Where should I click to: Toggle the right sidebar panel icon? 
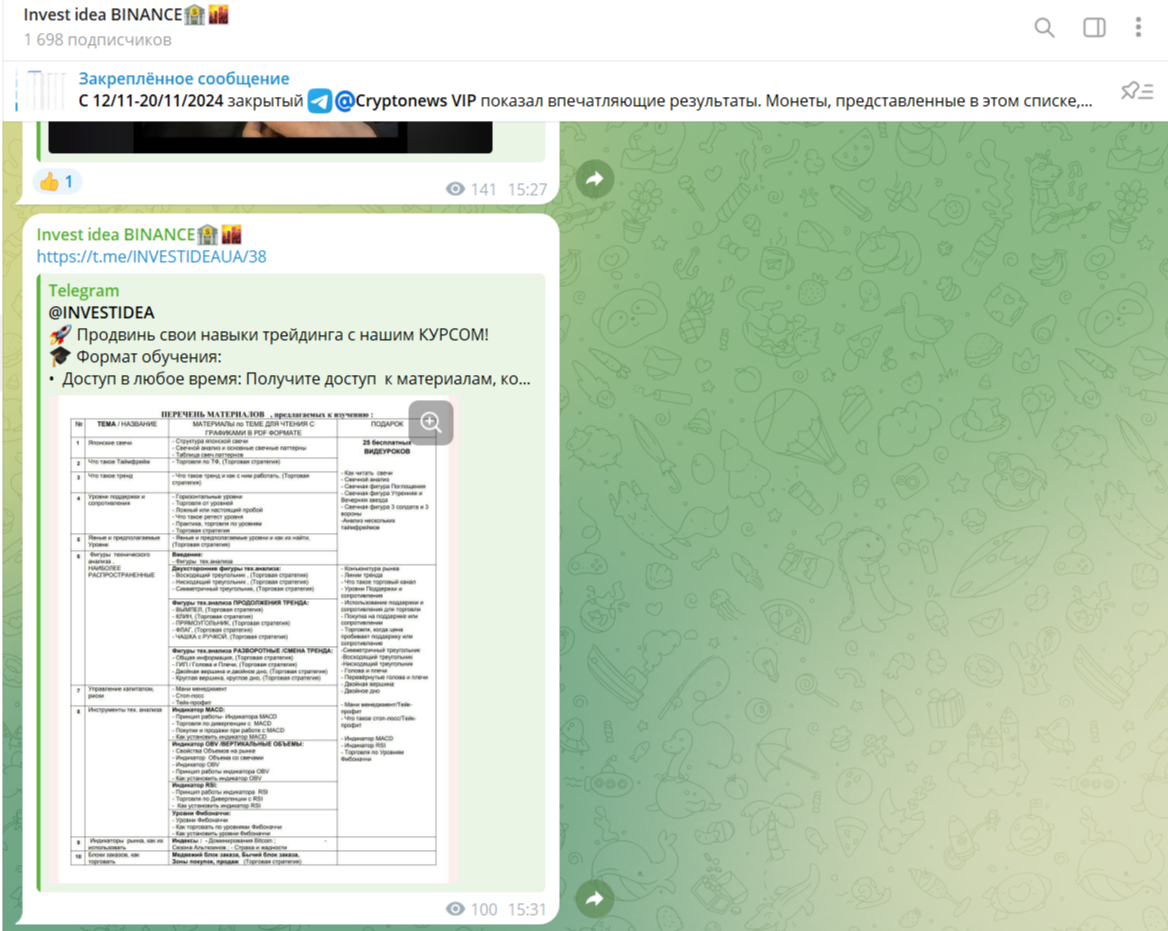tap(1094, 28)
